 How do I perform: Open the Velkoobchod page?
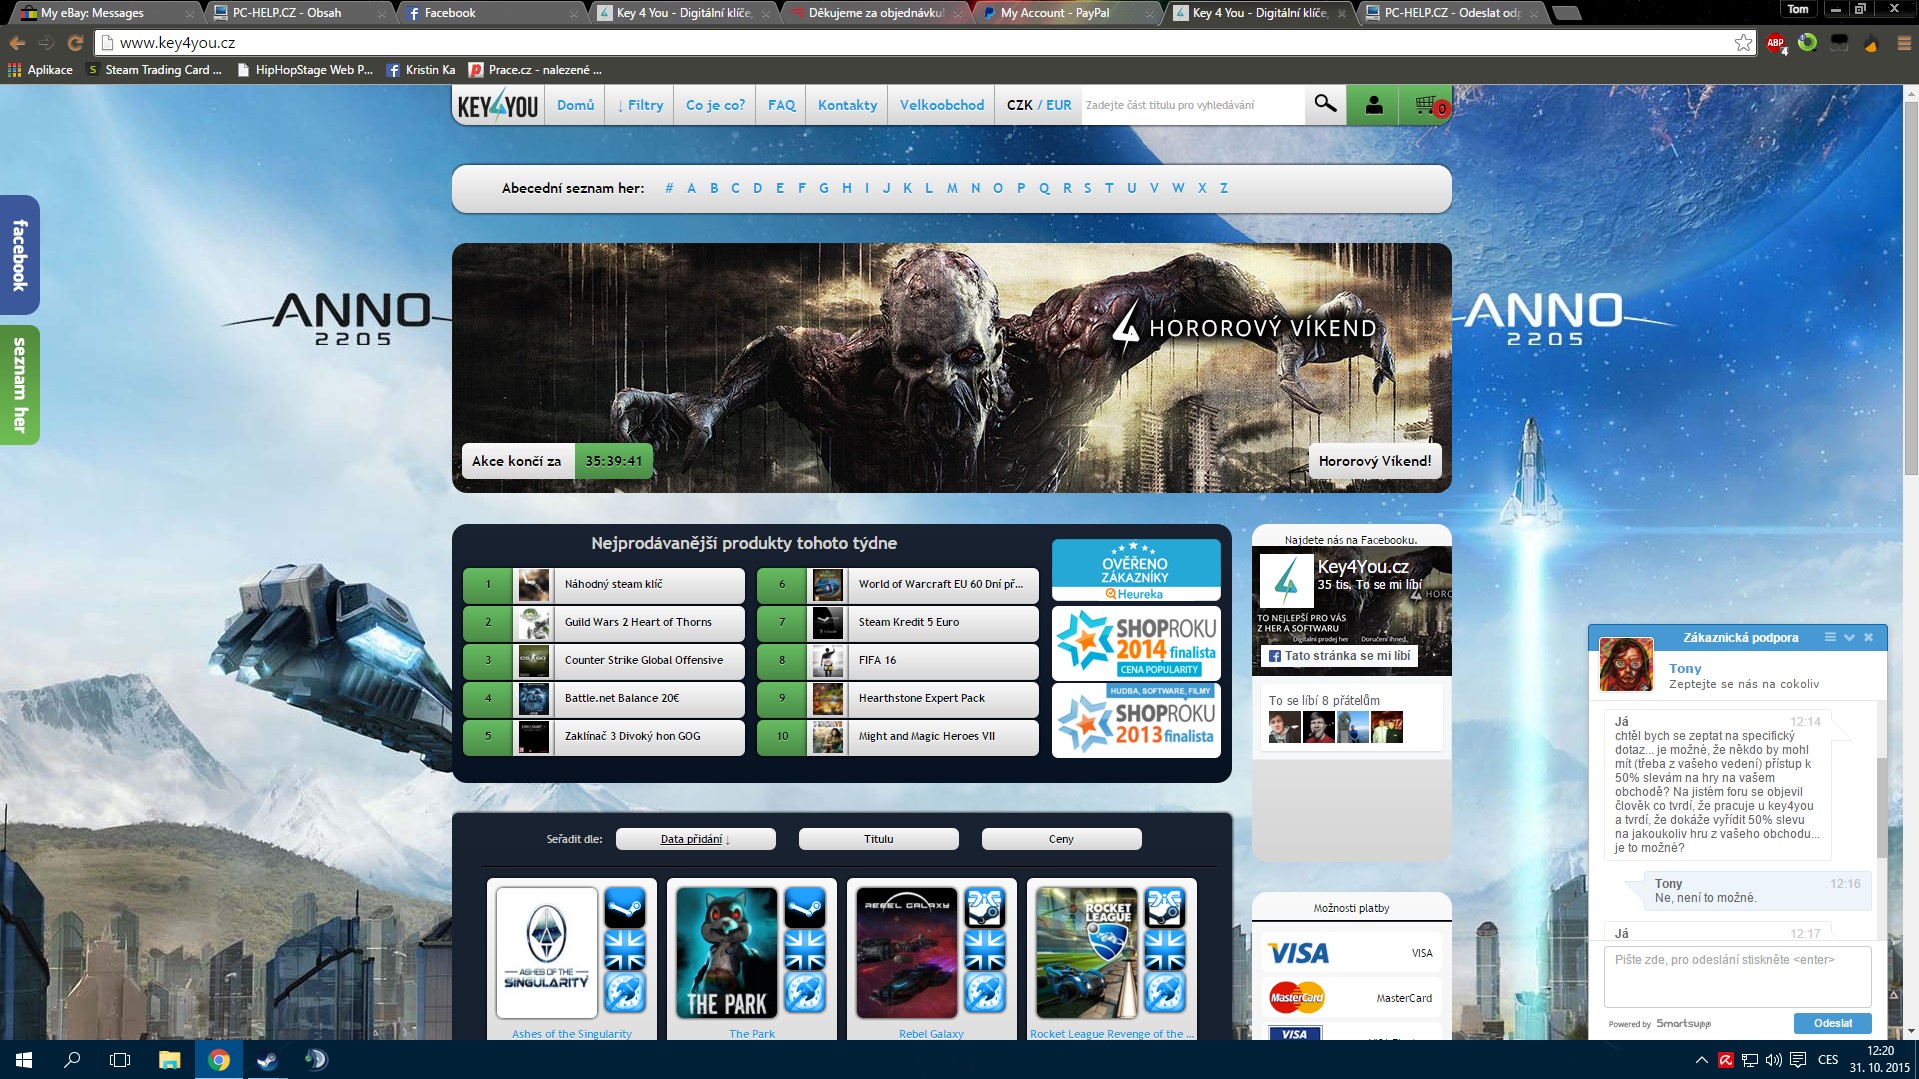point(942,105)
